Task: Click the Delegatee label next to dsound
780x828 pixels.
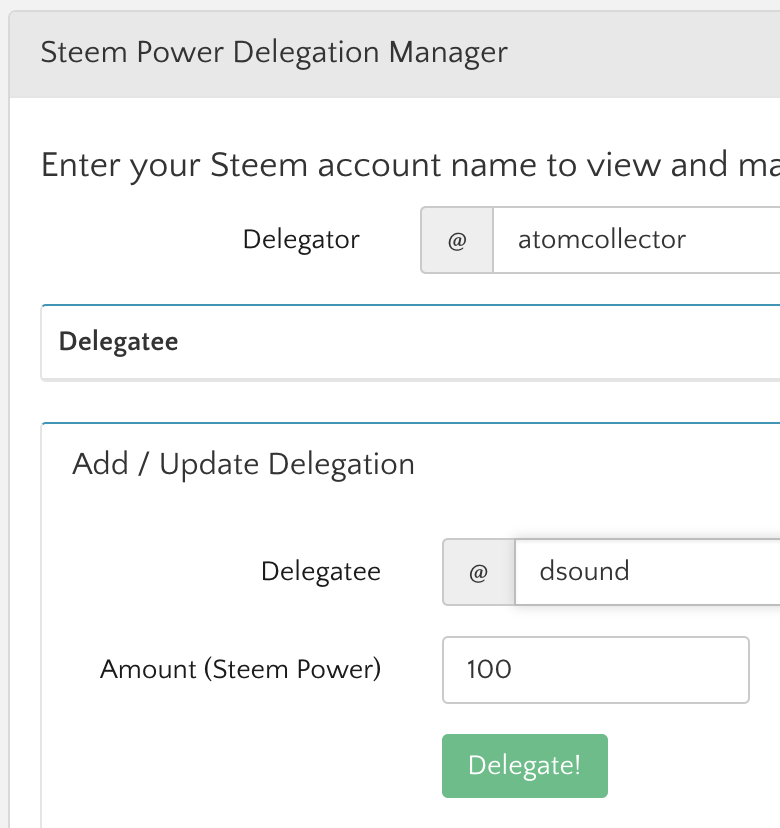Action: click(x=321, y=571)
